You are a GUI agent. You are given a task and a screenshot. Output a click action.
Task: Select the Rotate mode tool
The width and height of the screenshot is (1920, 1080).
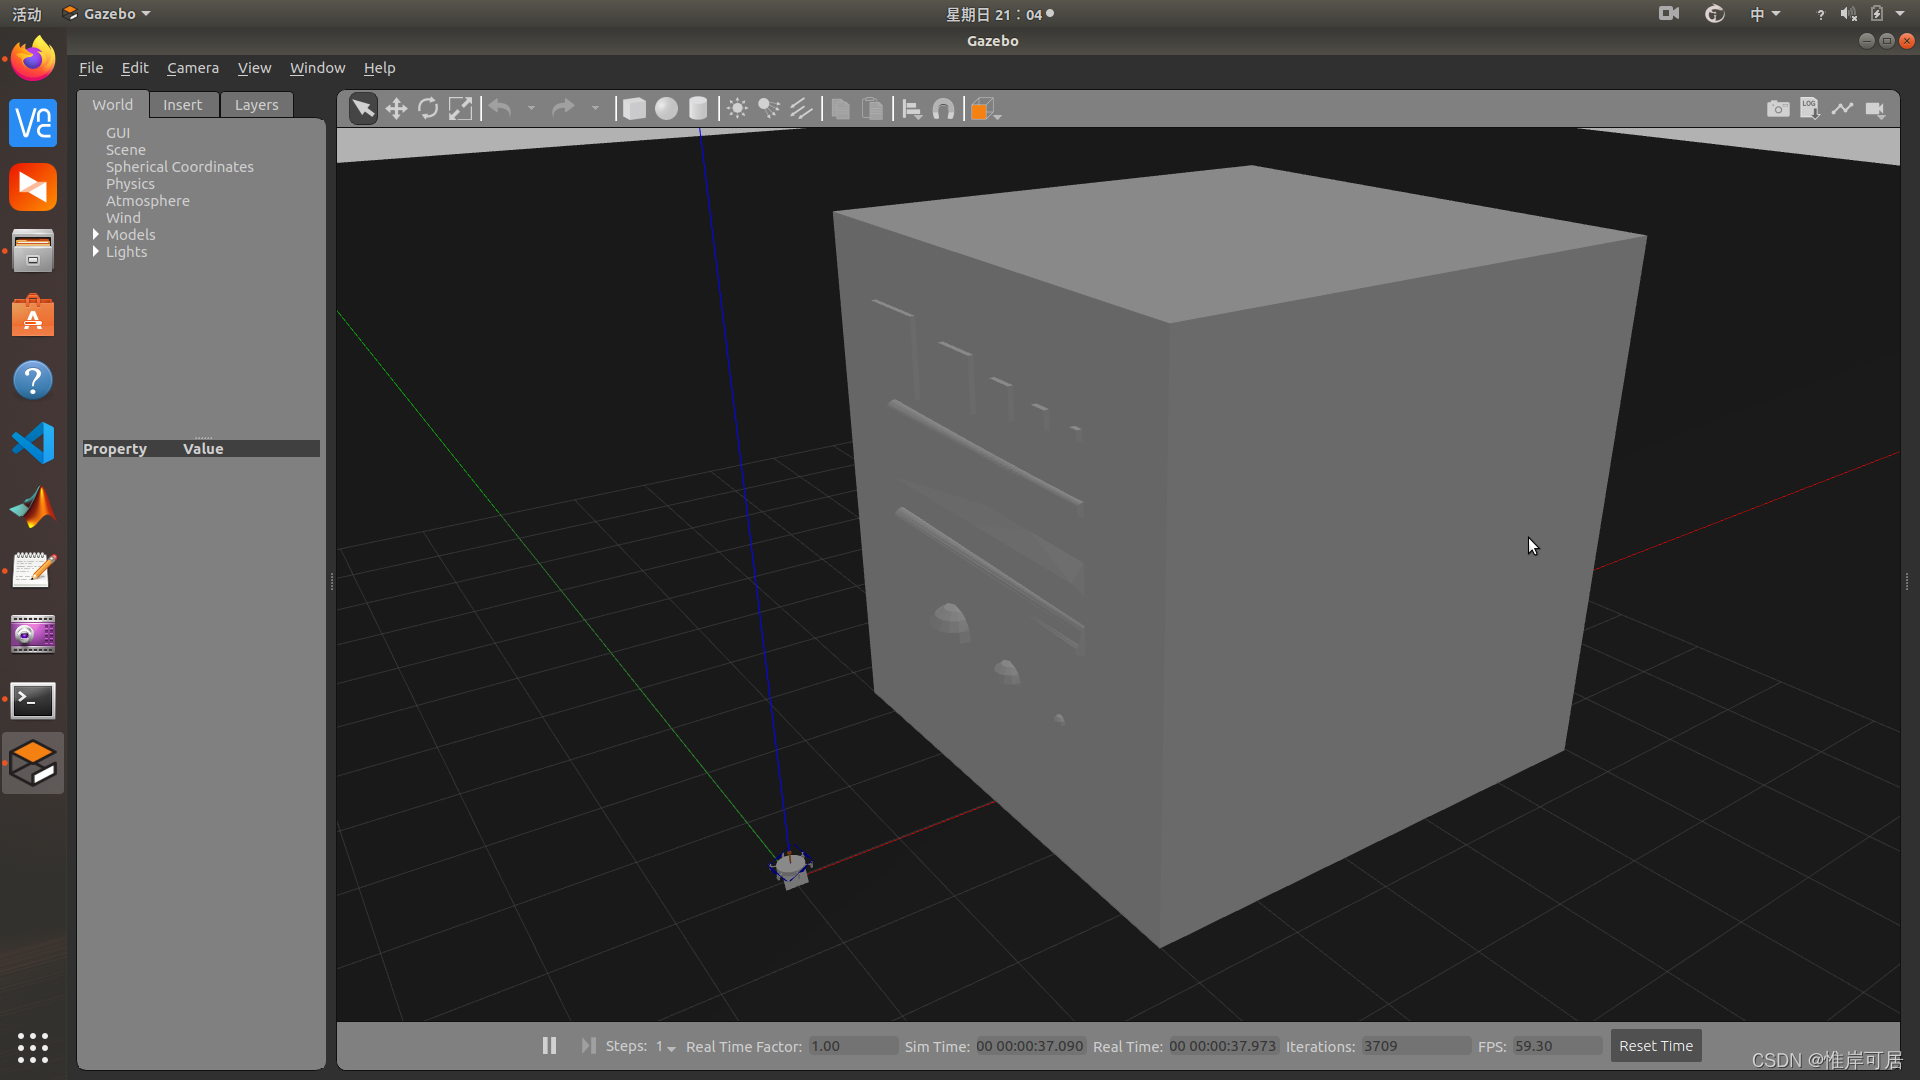[x=428, y=109]
